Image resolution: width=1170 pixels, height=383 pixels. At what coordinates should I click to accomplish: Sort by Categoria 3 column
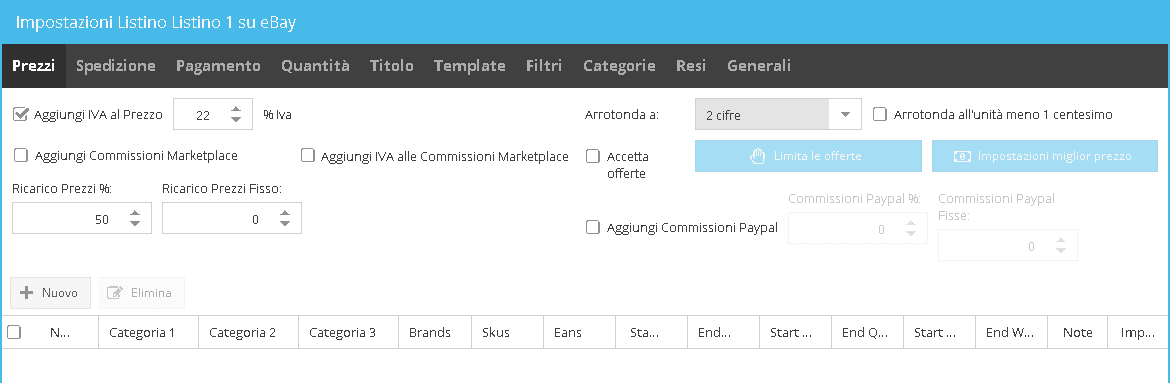(348, 332)
